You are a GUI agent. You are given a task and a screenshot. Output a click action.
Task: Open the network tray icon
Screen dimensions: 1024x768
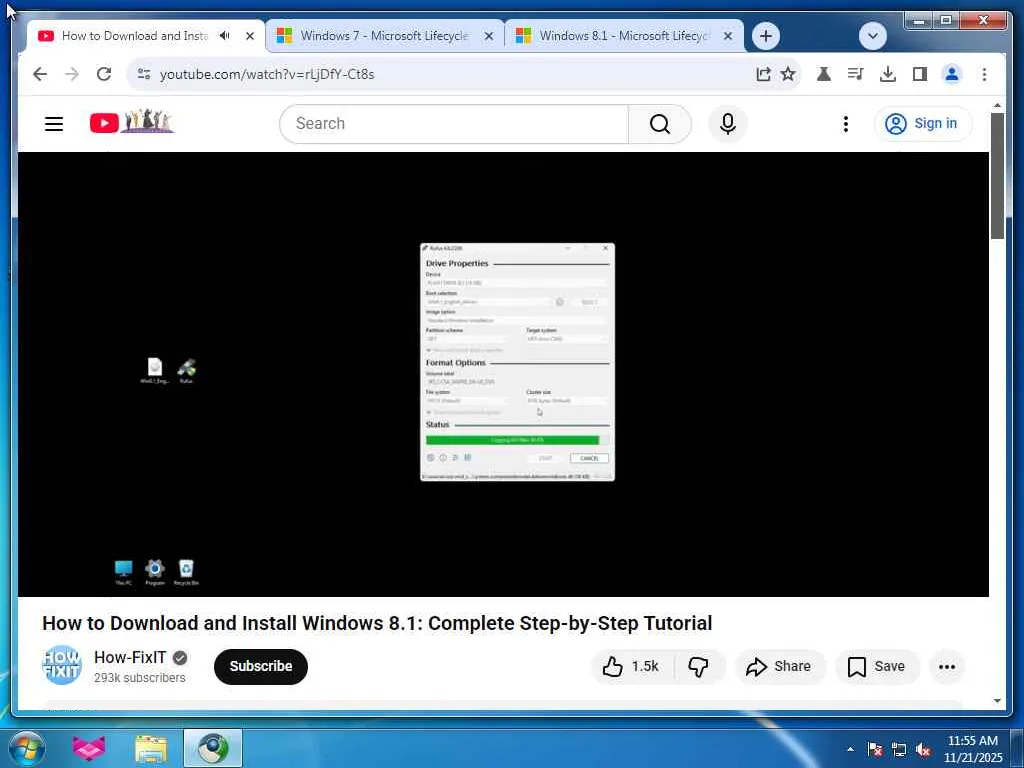(899, 749)
